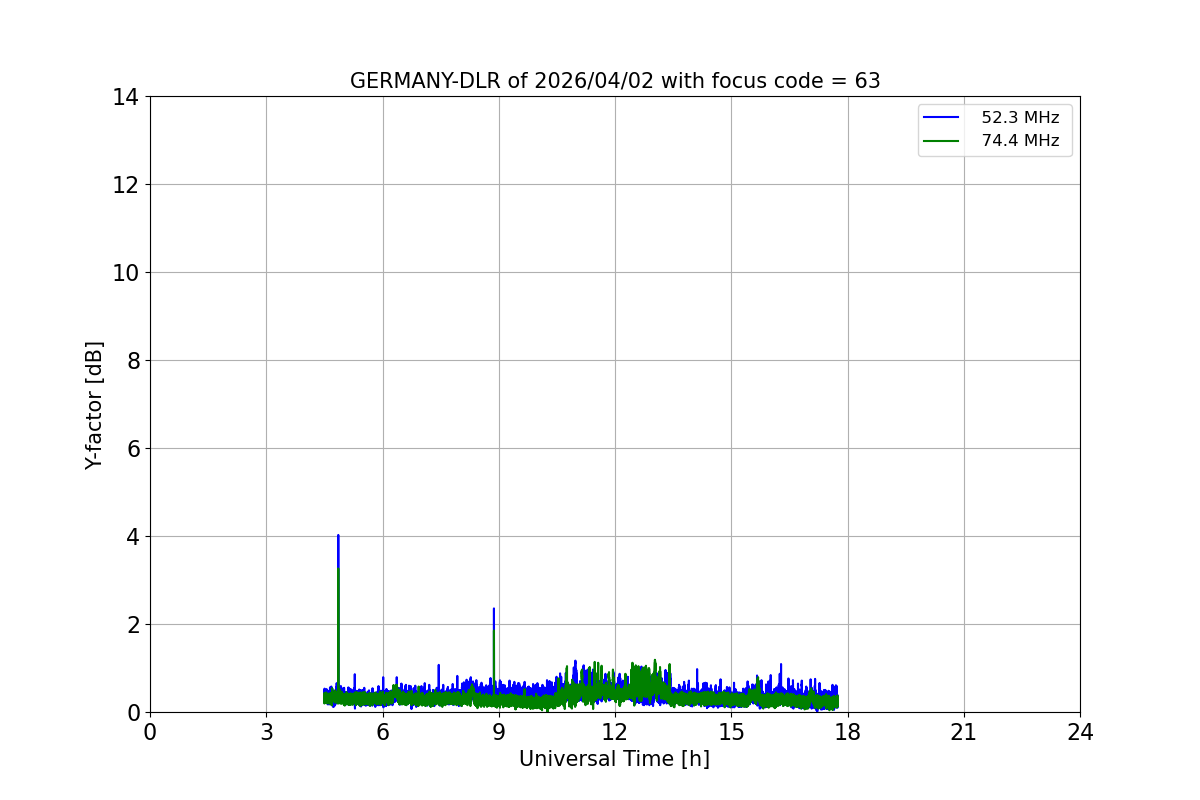1200x800 pixels.
Task: Click the x-axis tick label '3'
Action: tap(266, 732)
